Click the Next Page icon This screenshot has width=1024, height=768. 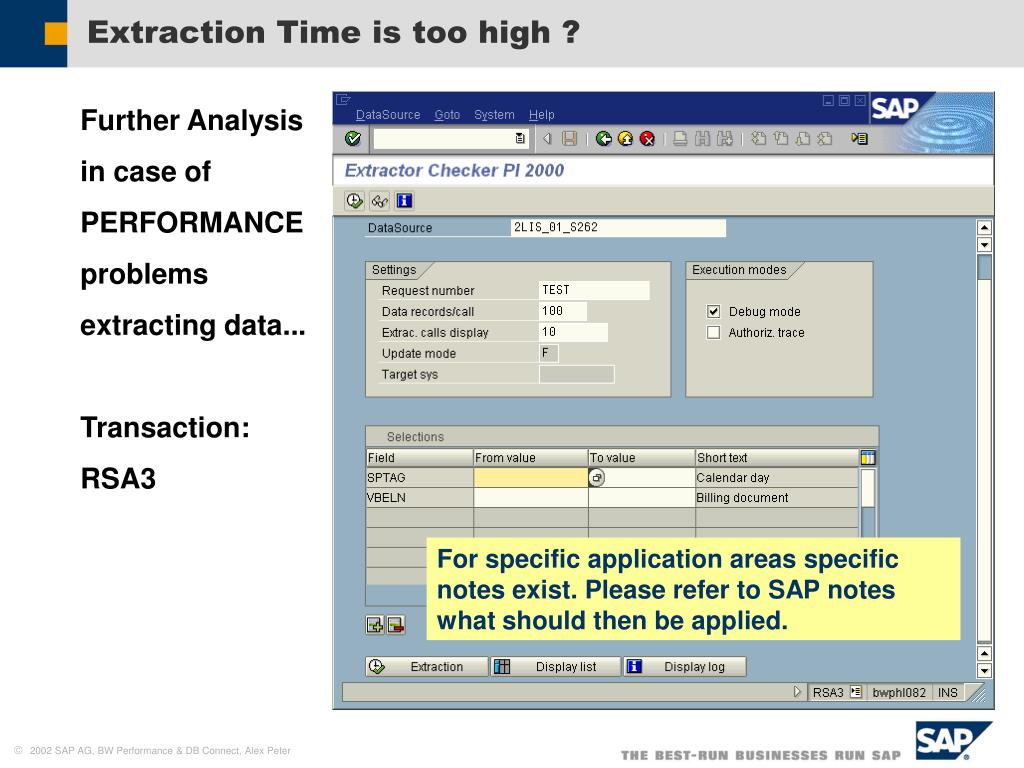point(803,138)
